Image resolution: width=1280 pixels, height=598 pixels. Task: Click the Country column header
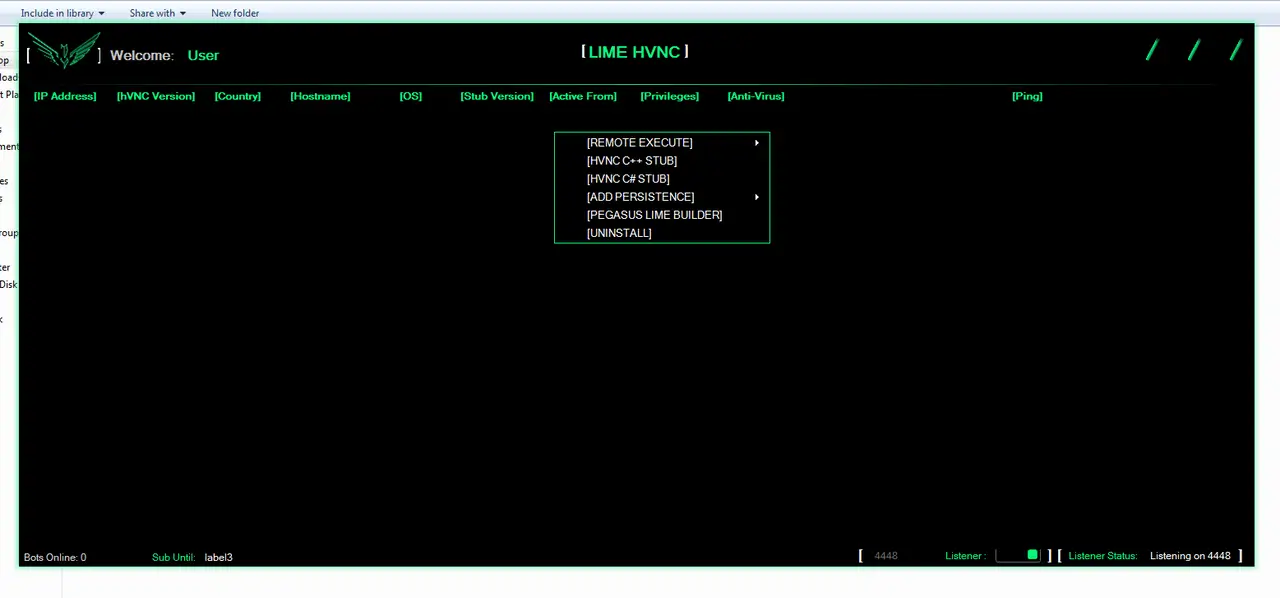(237, 96)
